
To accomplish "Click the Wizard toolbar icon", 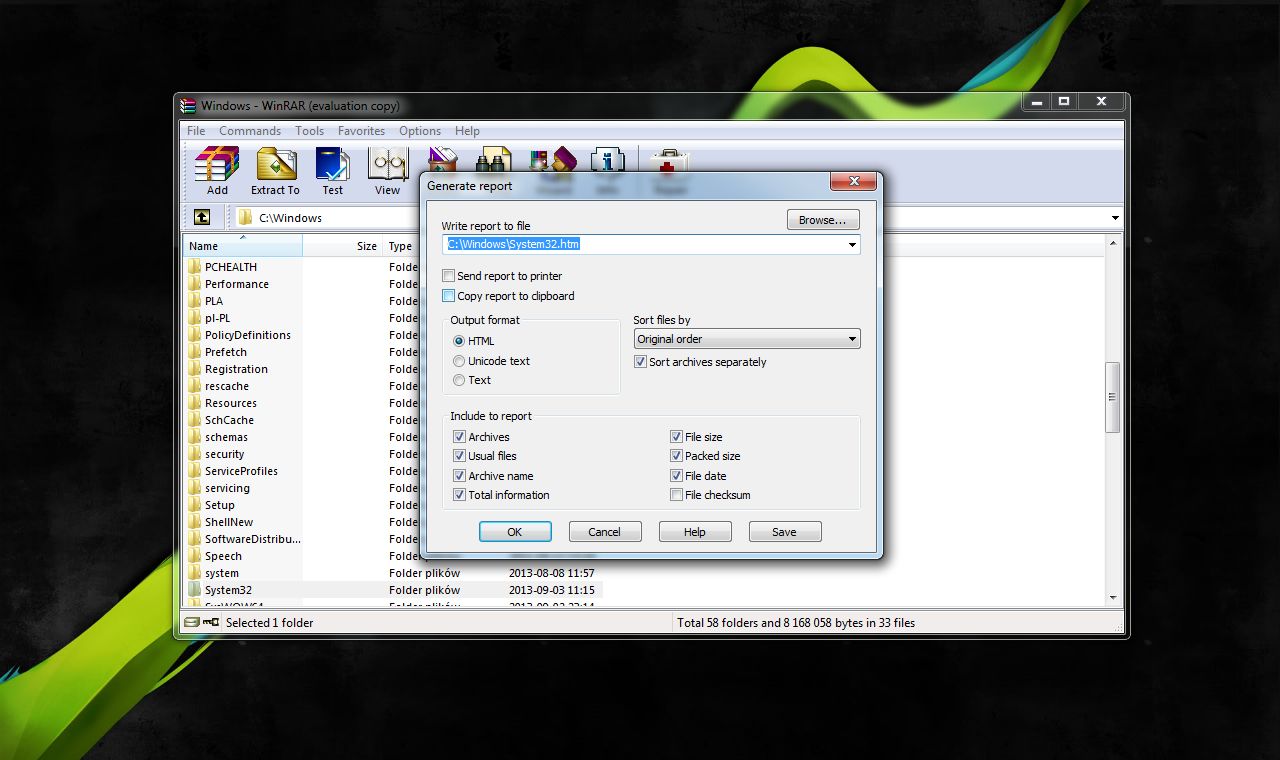I will click(553, 158).
